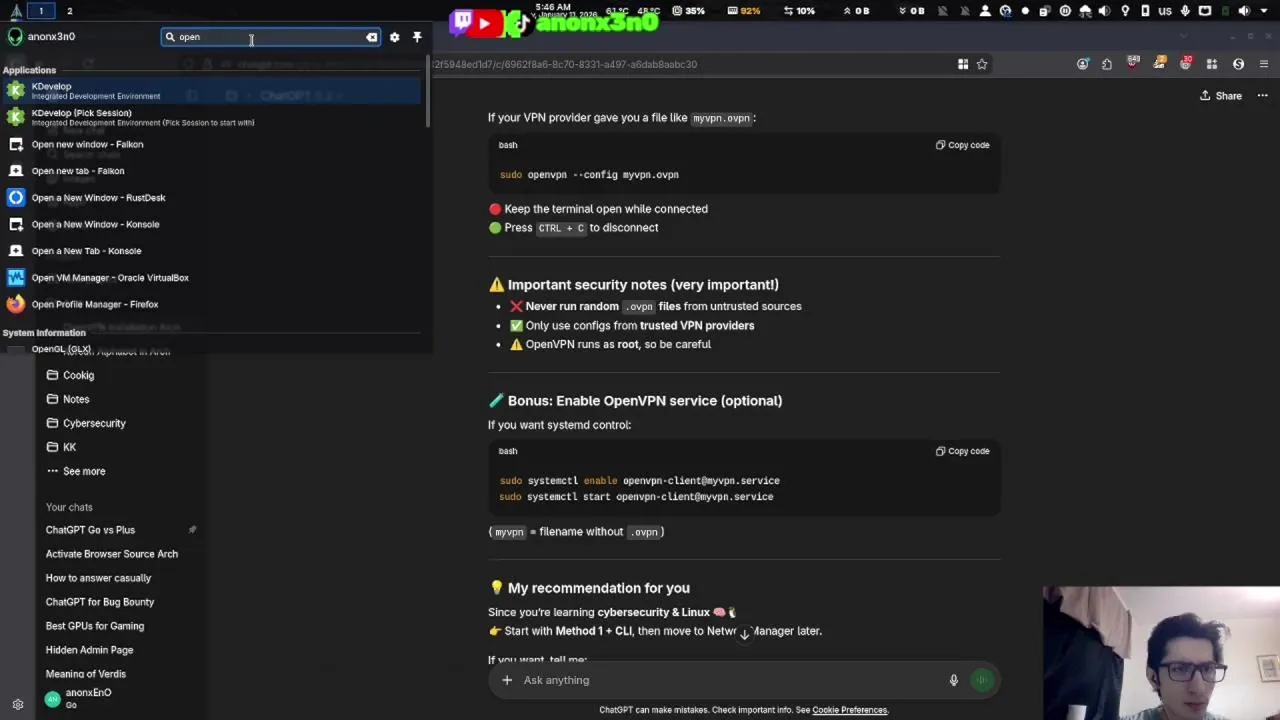Click the lightbulb tray icon

pos(1125,11)
